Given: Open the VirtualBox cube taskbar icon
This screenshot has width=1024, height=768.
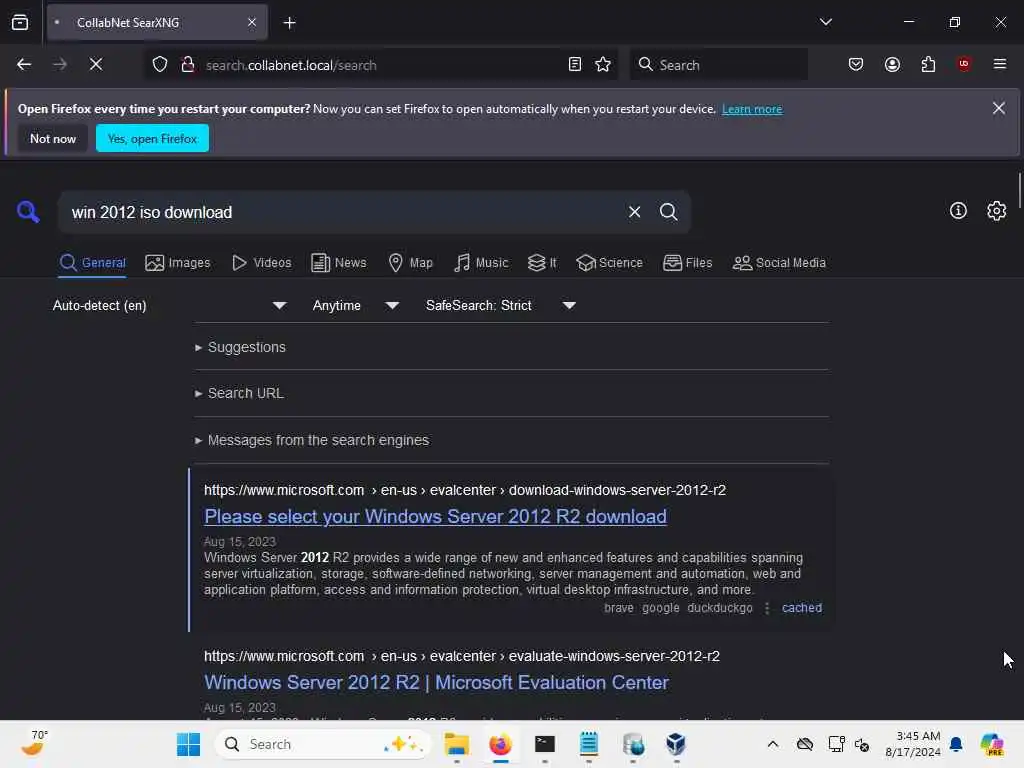Looking at the screenshot, I should [676, 744].
